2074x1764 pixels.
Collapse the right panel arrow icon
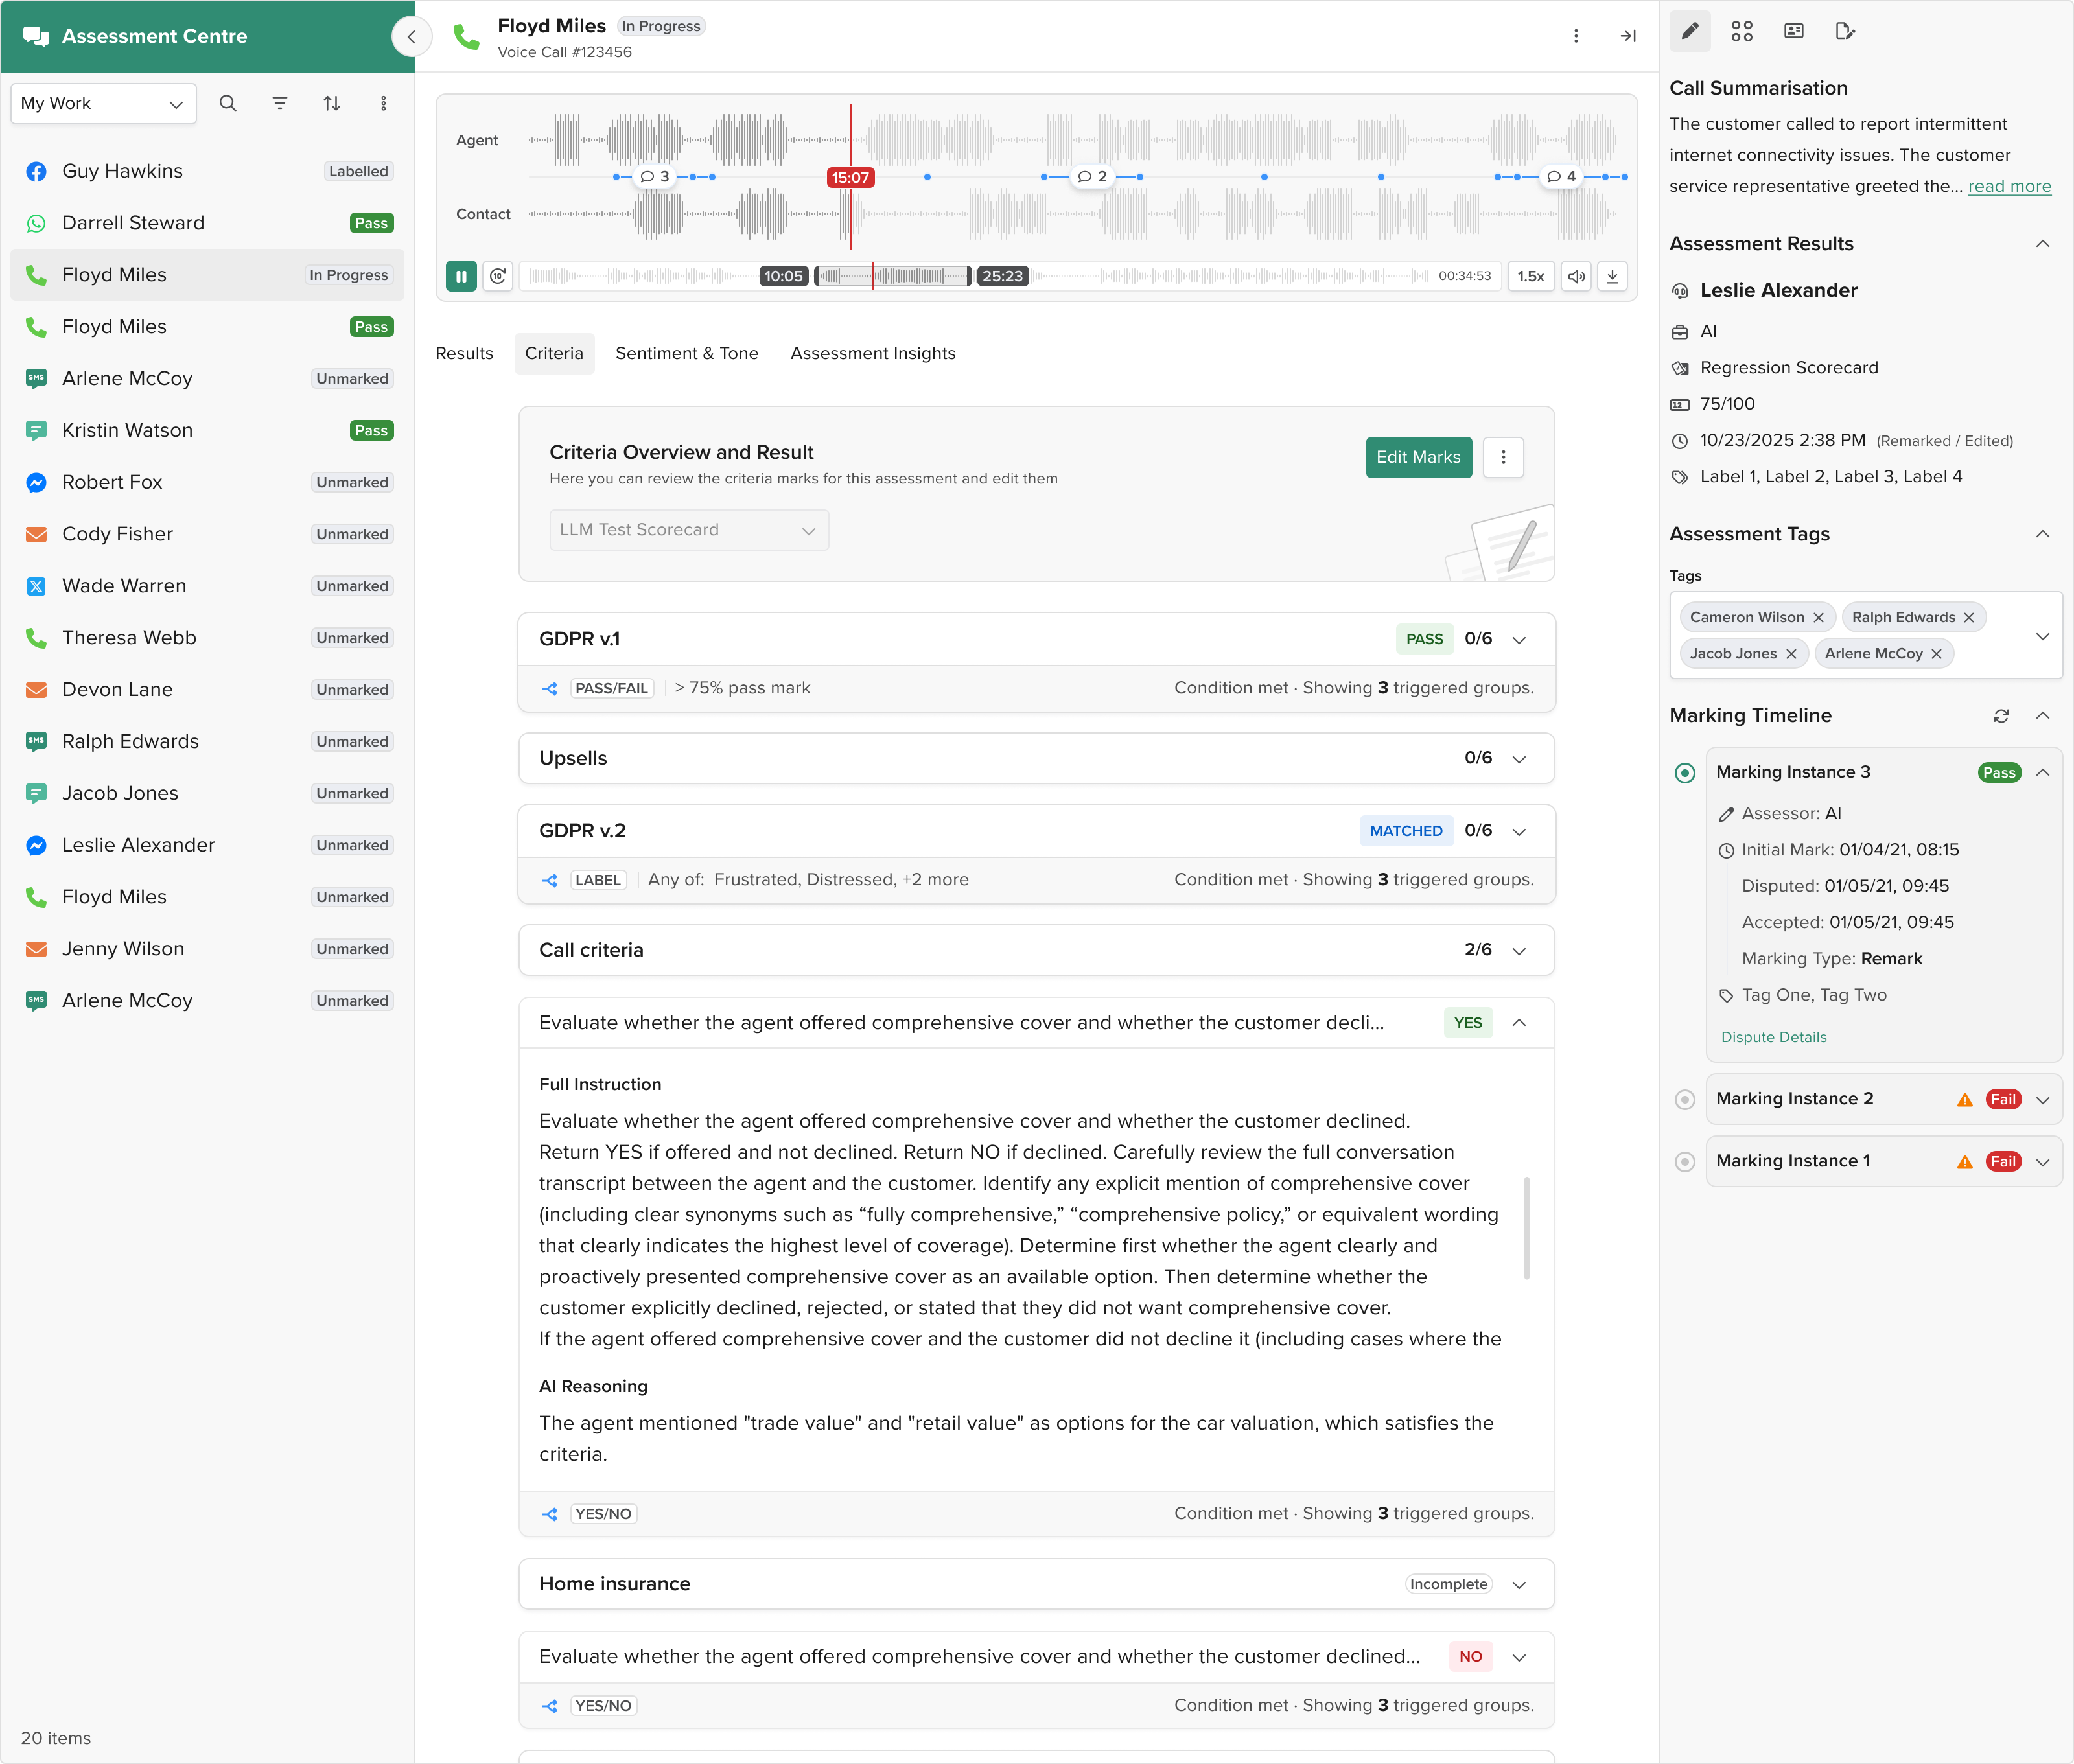coord(1628,36)
